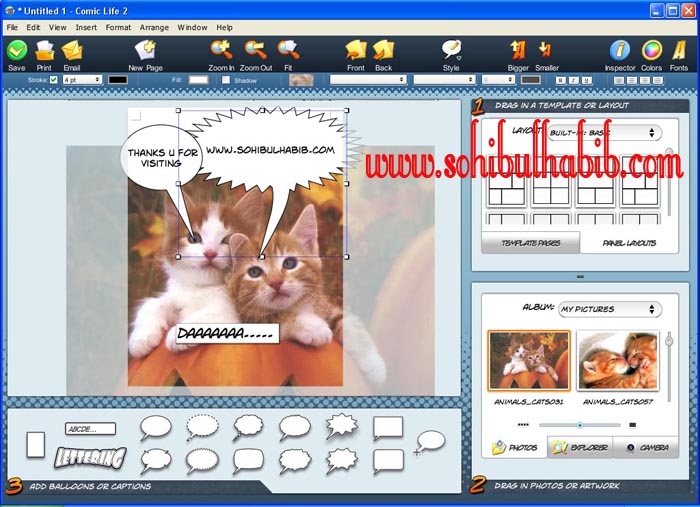
Task: Click the white Fill color swatch
Action: [199, 80]
